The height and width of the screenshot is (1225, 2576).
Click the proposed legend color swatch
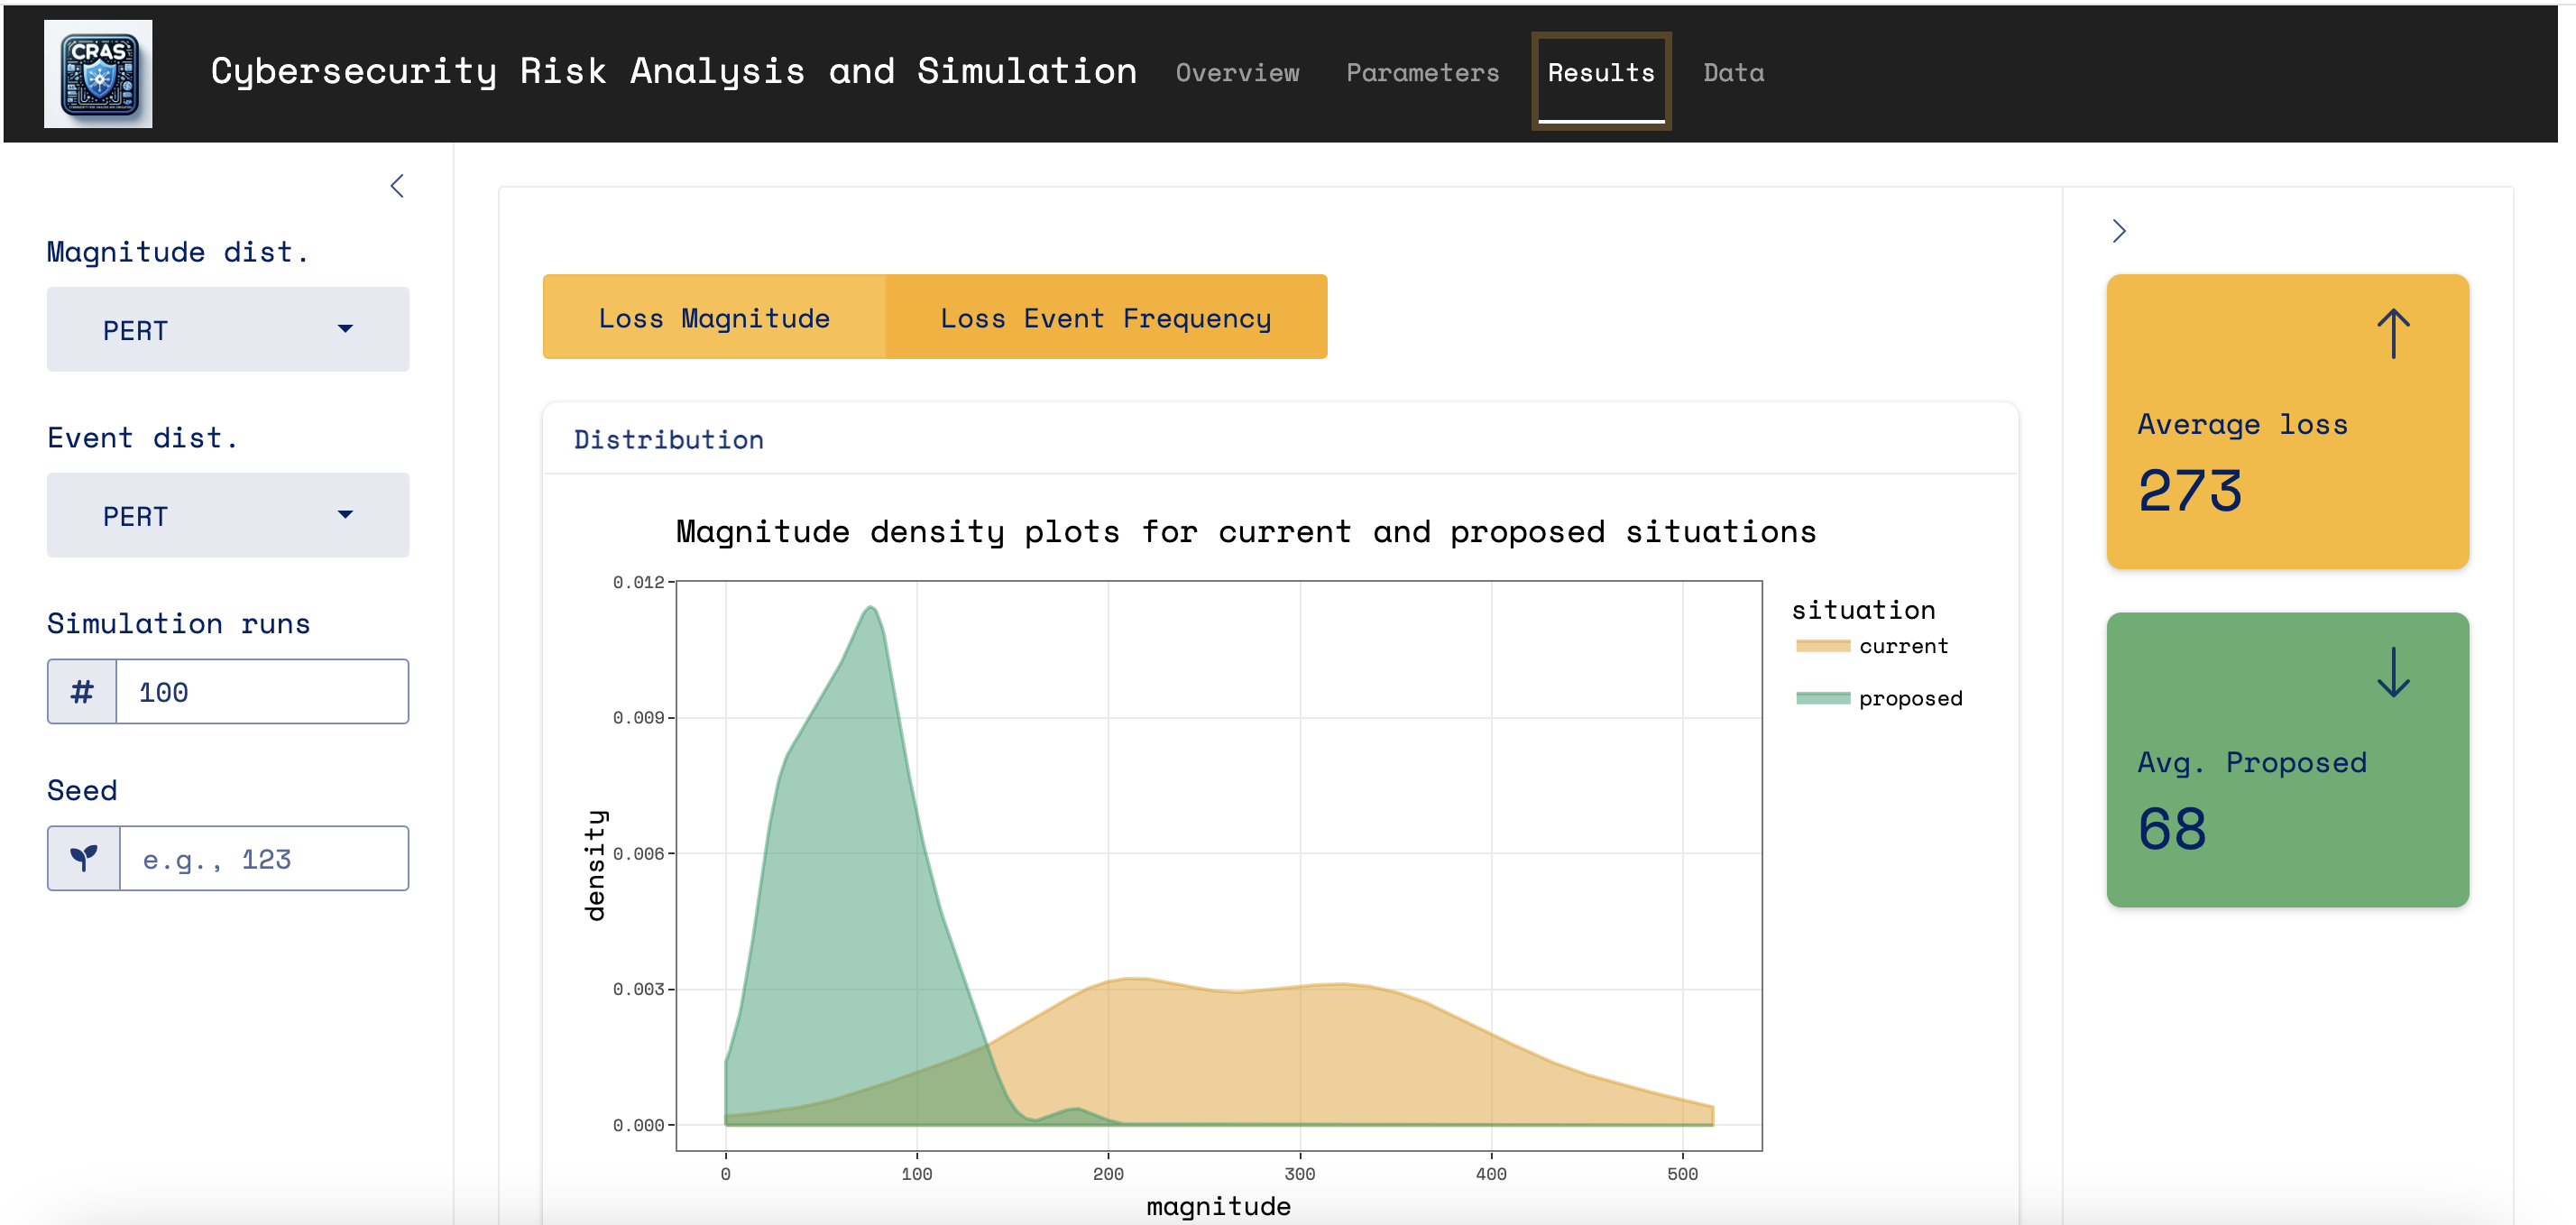tap(1822, 698)
